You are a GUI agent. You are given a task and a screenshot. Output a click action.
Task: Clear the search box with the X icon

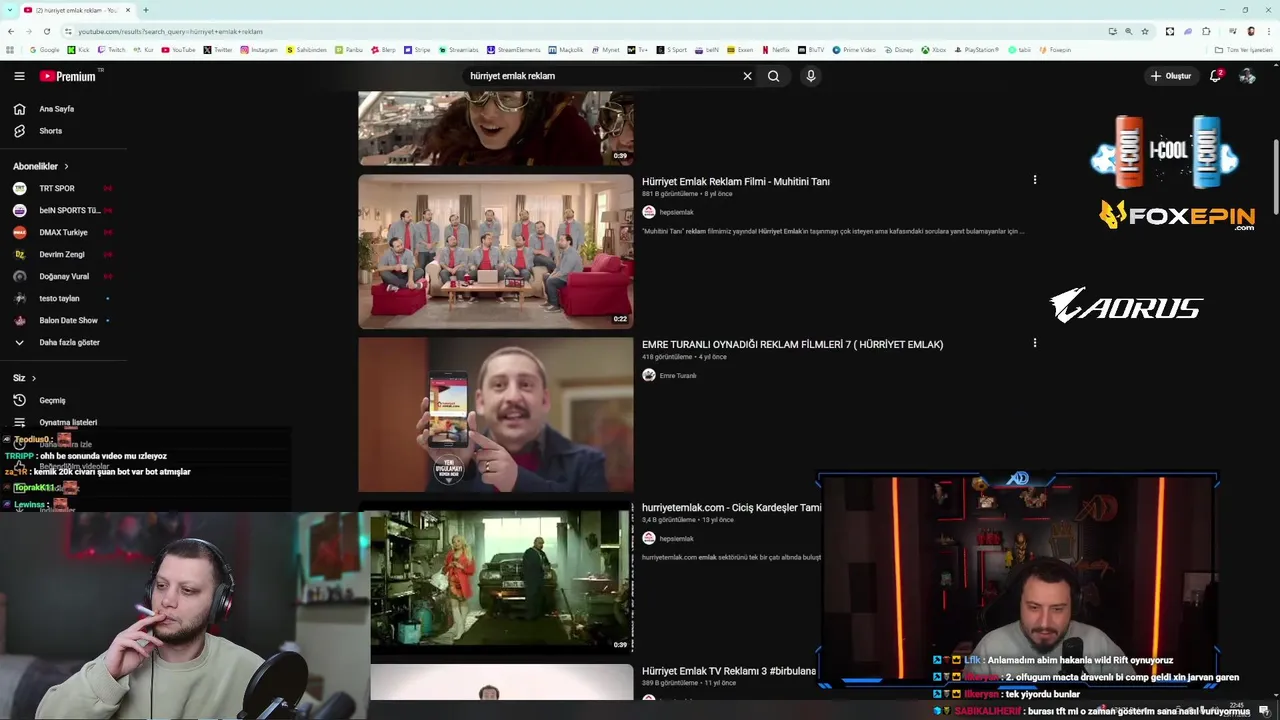[x=747, y=76]
